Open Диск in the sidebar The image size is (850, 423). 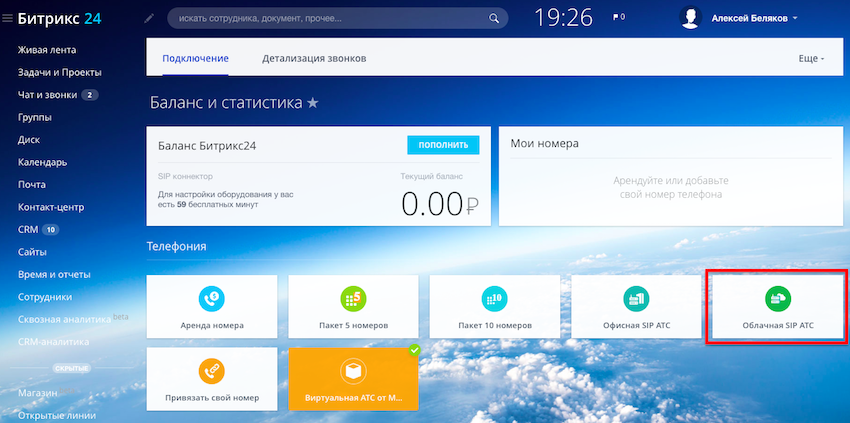29,139
